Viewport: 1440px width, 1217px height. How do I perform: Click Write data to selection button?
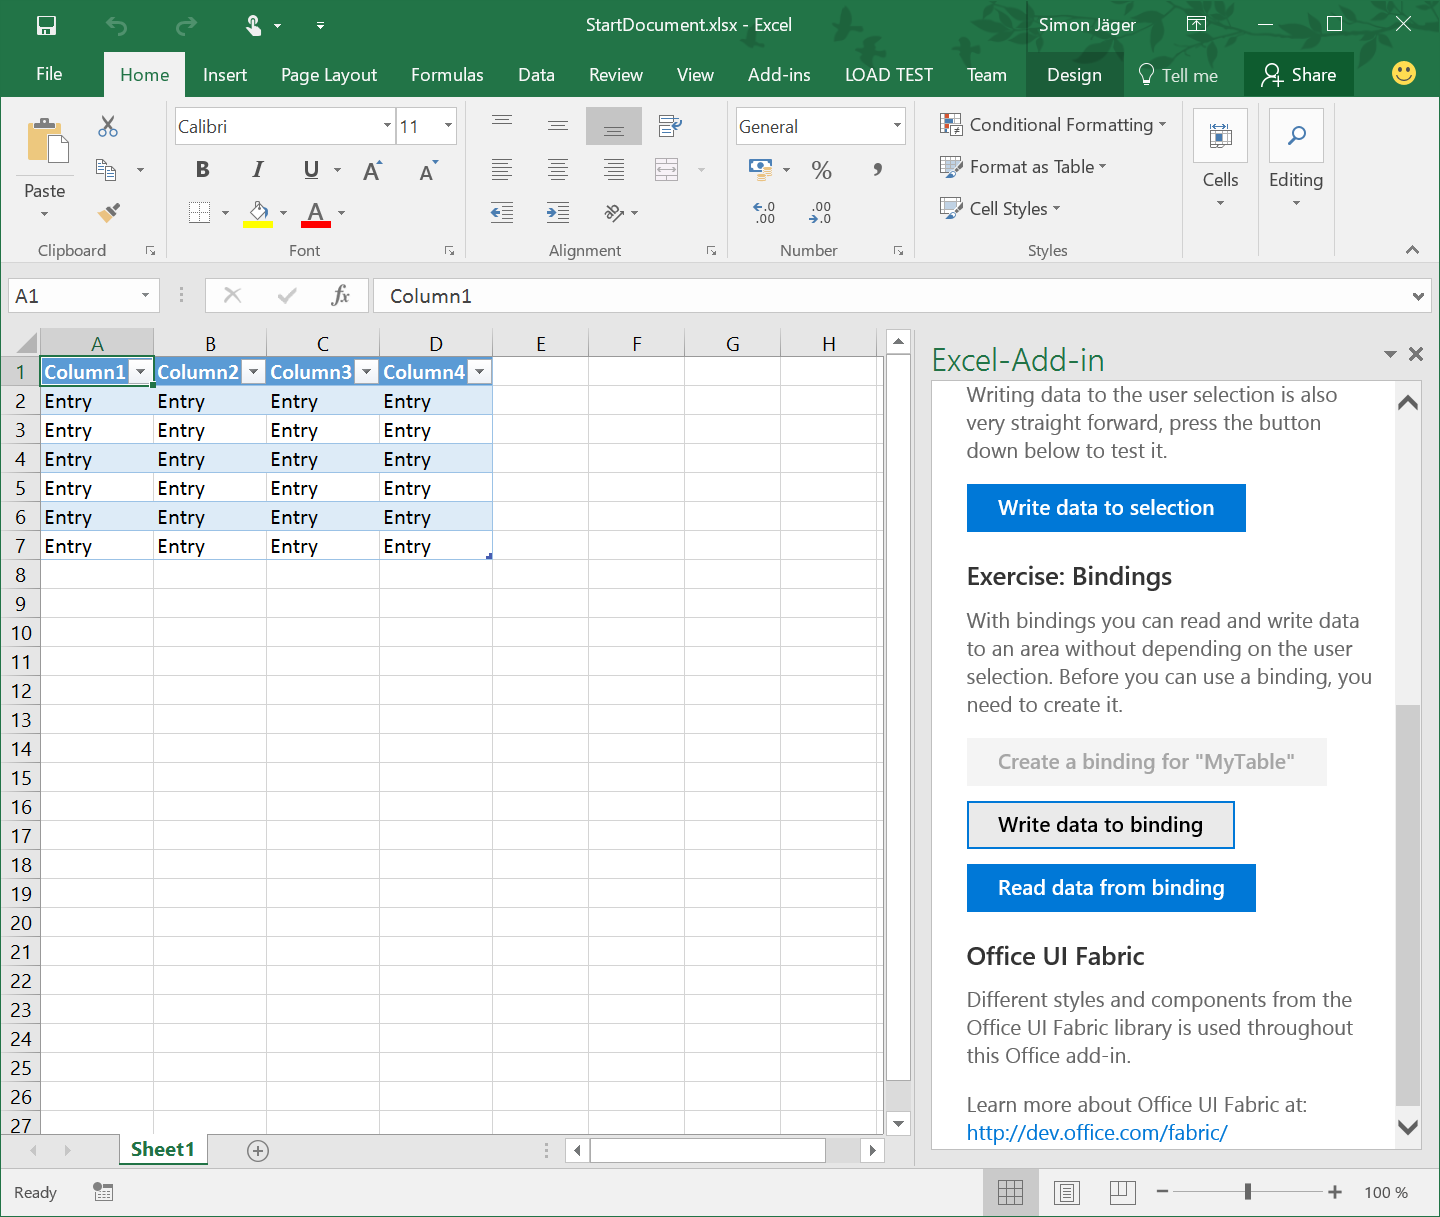(x=1106, y=508)
